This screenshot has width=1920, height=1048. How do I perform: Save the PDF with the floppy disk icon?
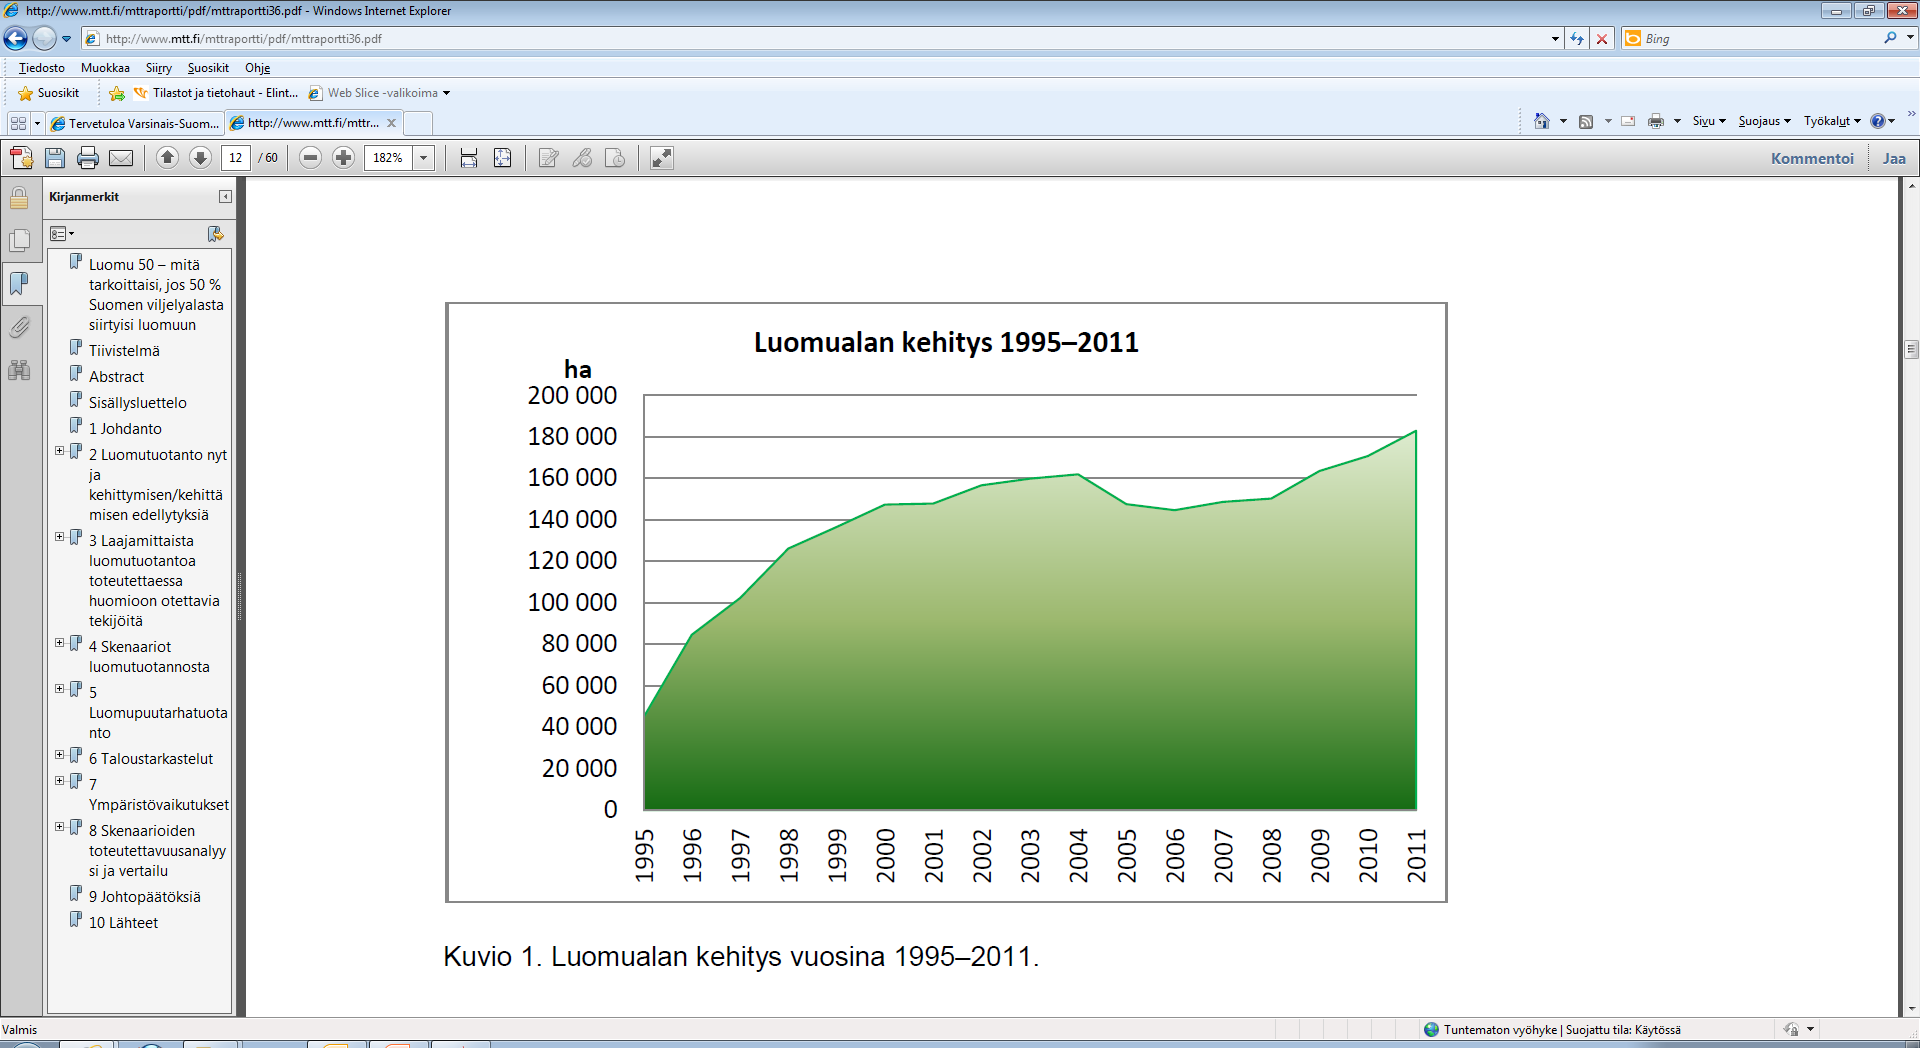click(x=55, y=158)
